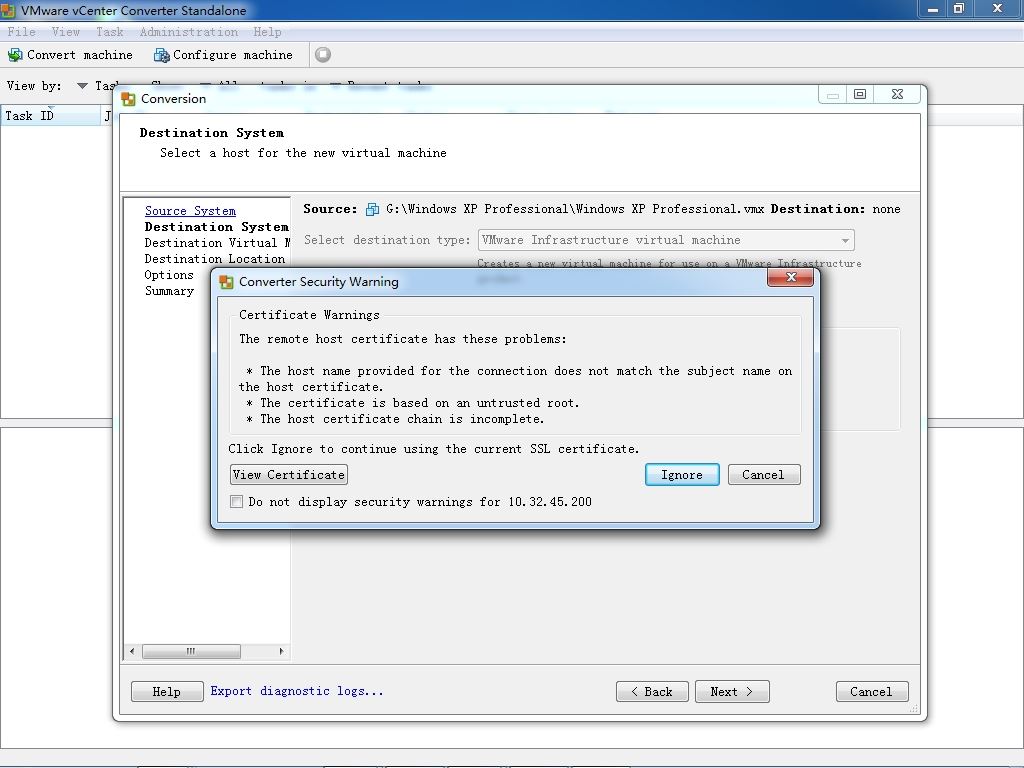Minimize the Conversion wizard window
This screenshot has width=1024, height=768.
833,95
